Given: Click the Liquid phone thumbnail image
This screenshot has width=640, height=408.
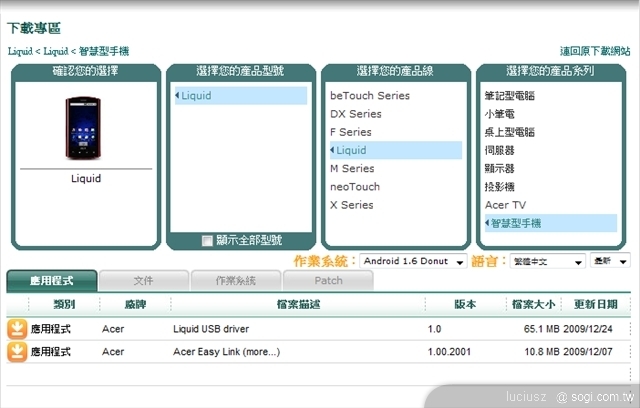Looking at the screenshot, I should coord(85,129).
